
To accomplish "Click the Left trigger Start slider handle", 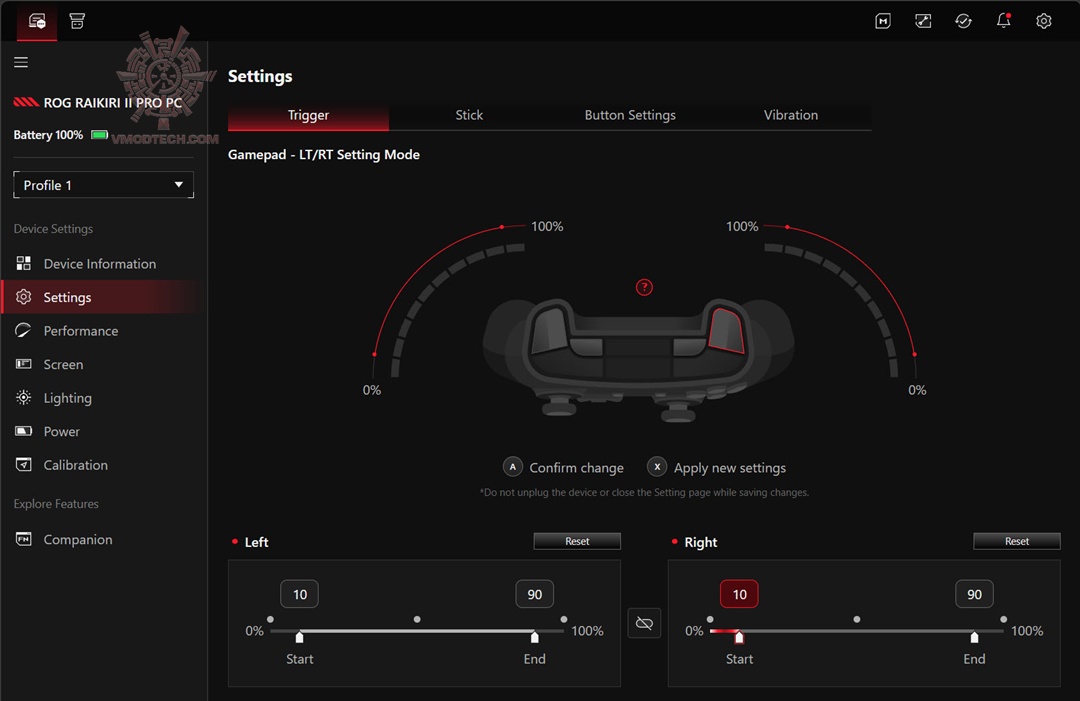I will [299, 638].
